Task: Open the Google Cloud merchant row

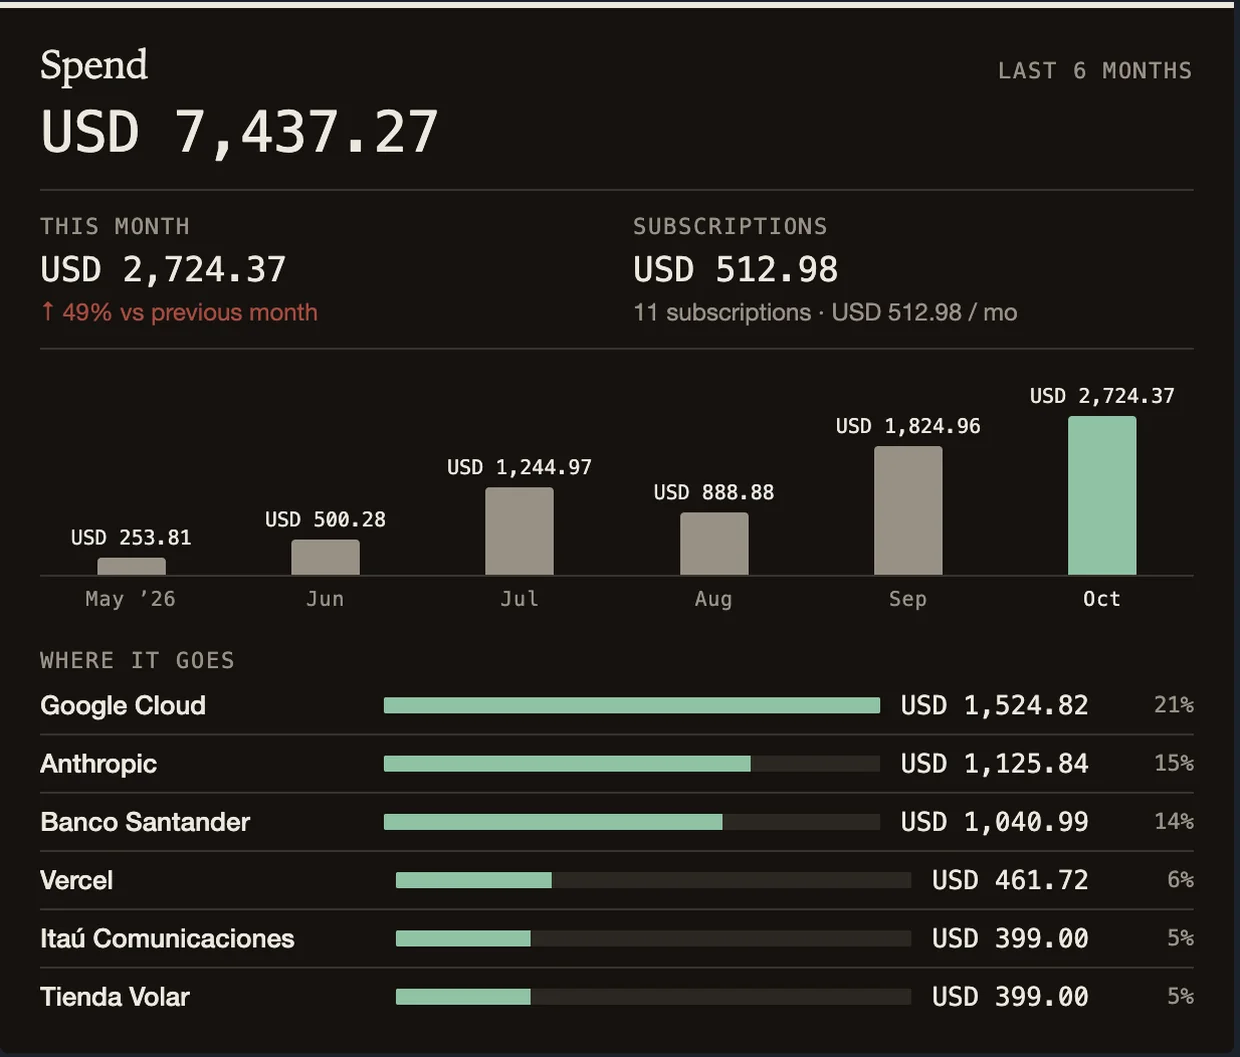Action: click(x=617, y=705)
